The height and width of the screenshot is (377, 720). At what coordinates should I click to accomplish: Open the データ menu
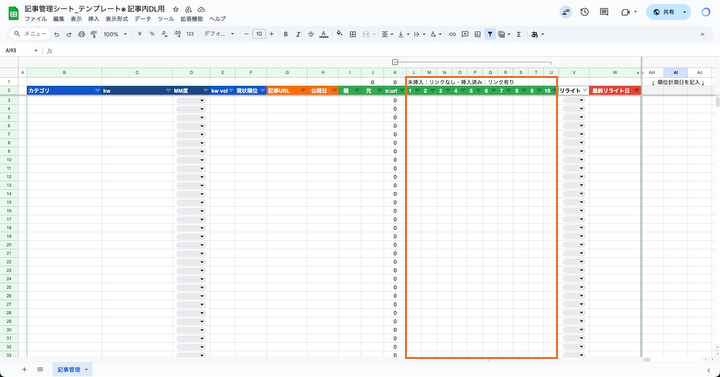coord(142,19)
